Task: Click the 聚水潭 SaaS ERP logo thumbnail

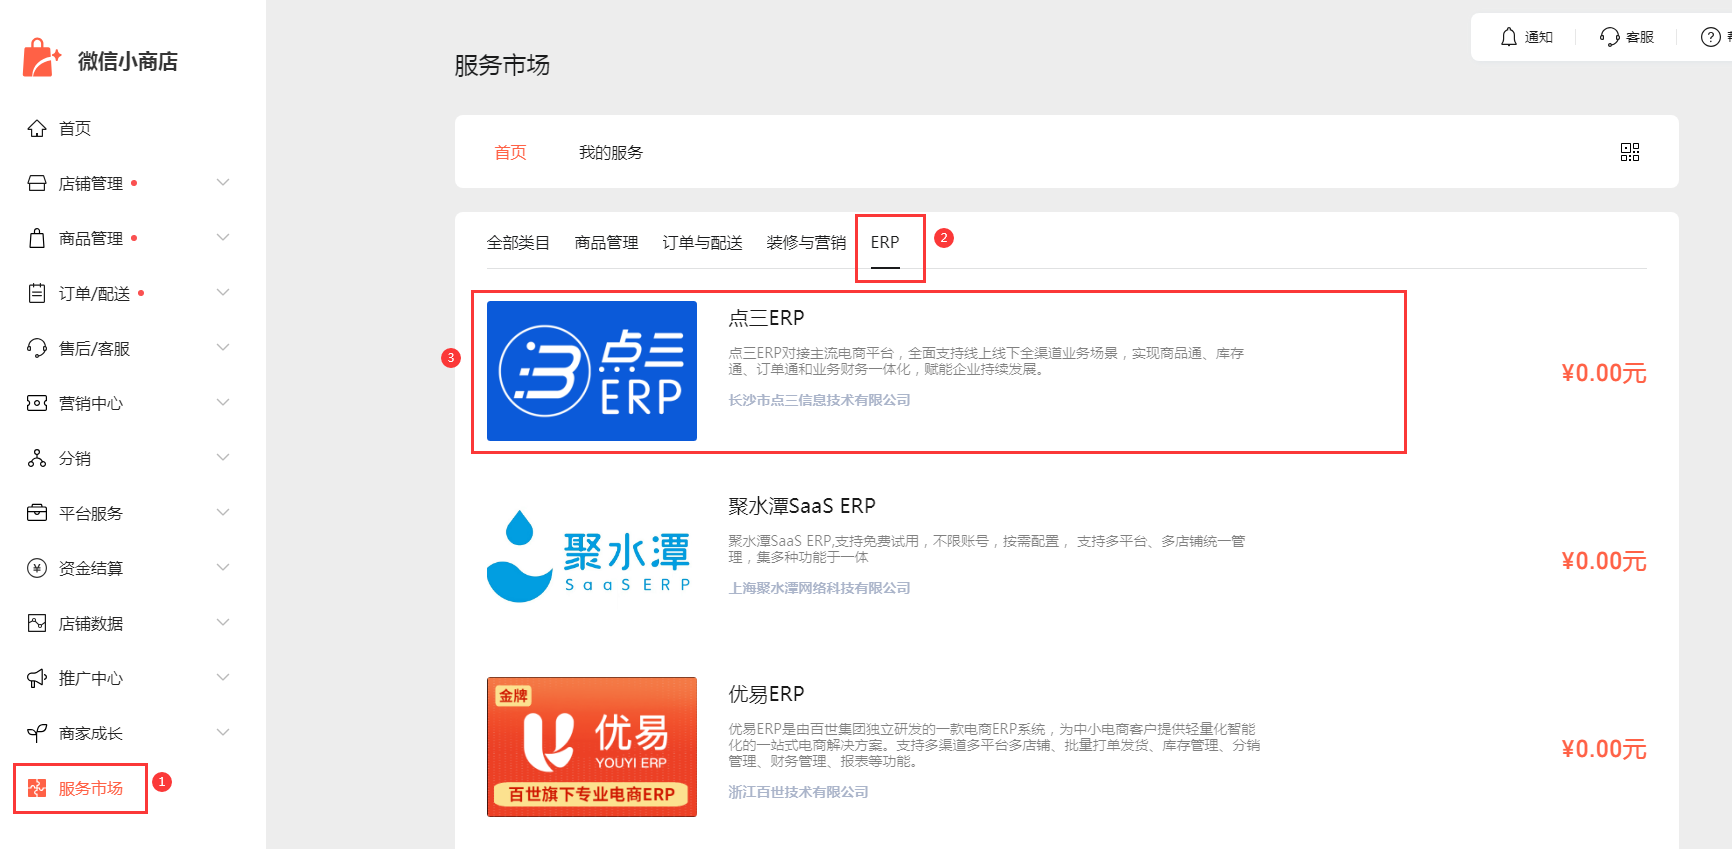Action: pos(592,559)
